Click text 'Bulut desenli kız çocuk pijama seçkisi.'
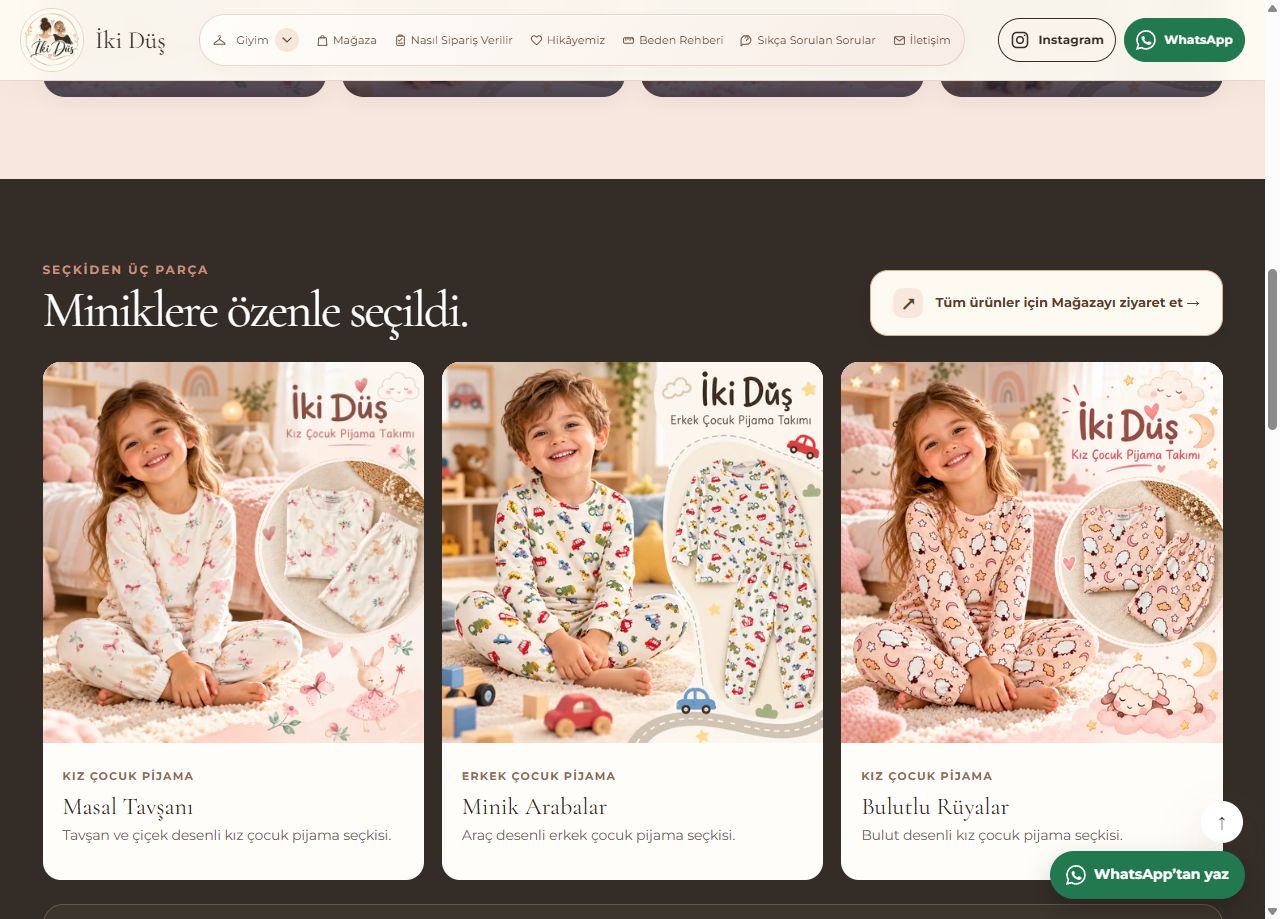 [x=992, y=835]
